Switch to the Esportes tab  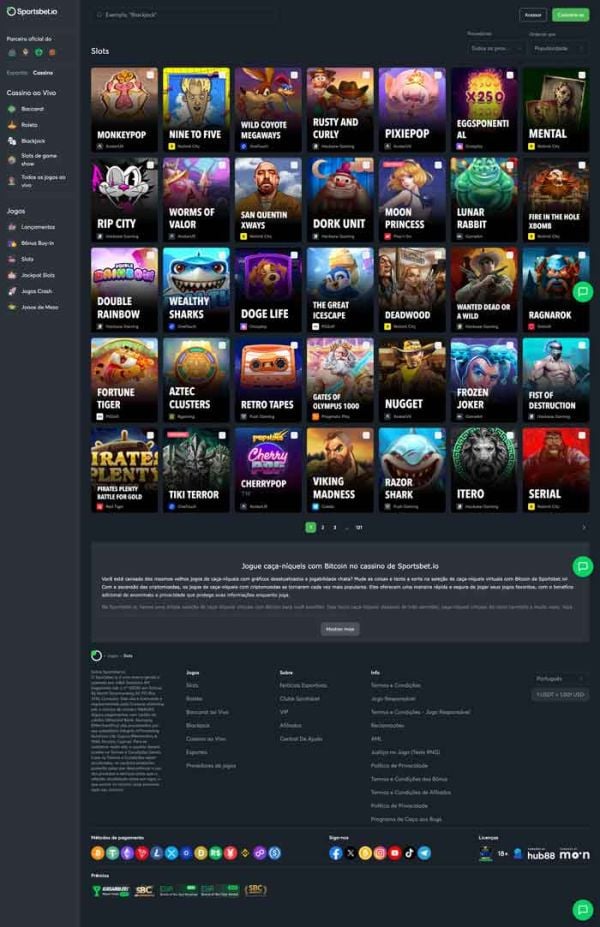[17, 73]
